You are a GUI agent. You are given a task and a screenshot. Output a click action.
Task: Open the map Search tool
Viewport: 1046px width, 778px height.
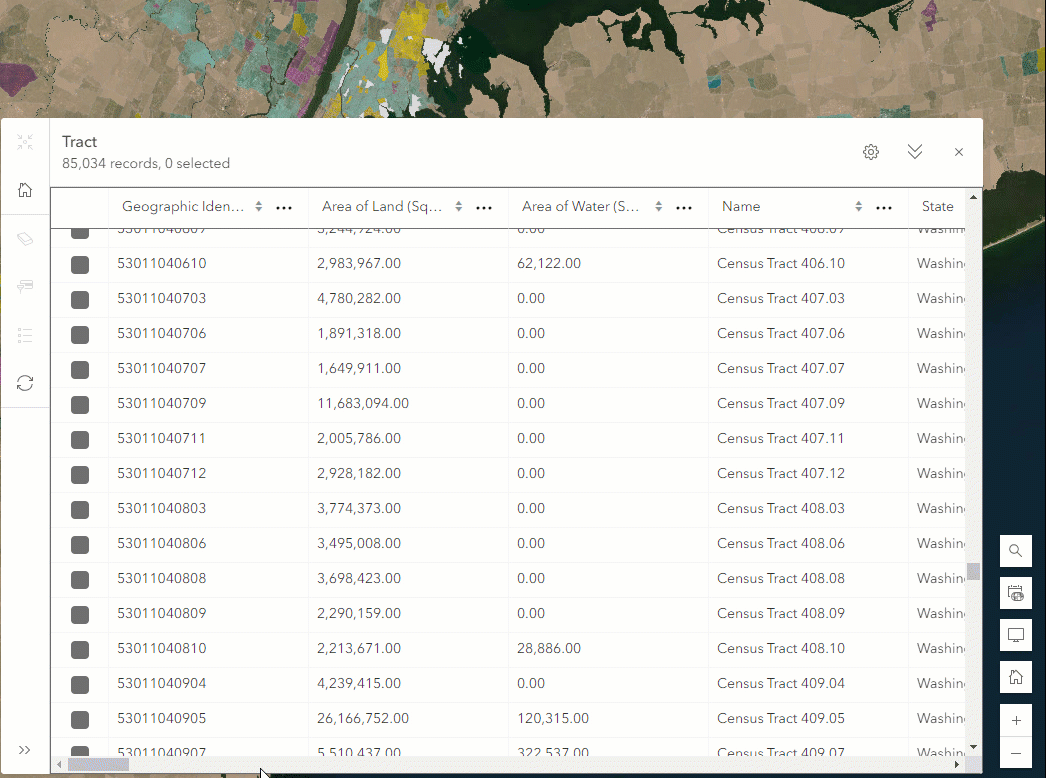pos(1015,550)
